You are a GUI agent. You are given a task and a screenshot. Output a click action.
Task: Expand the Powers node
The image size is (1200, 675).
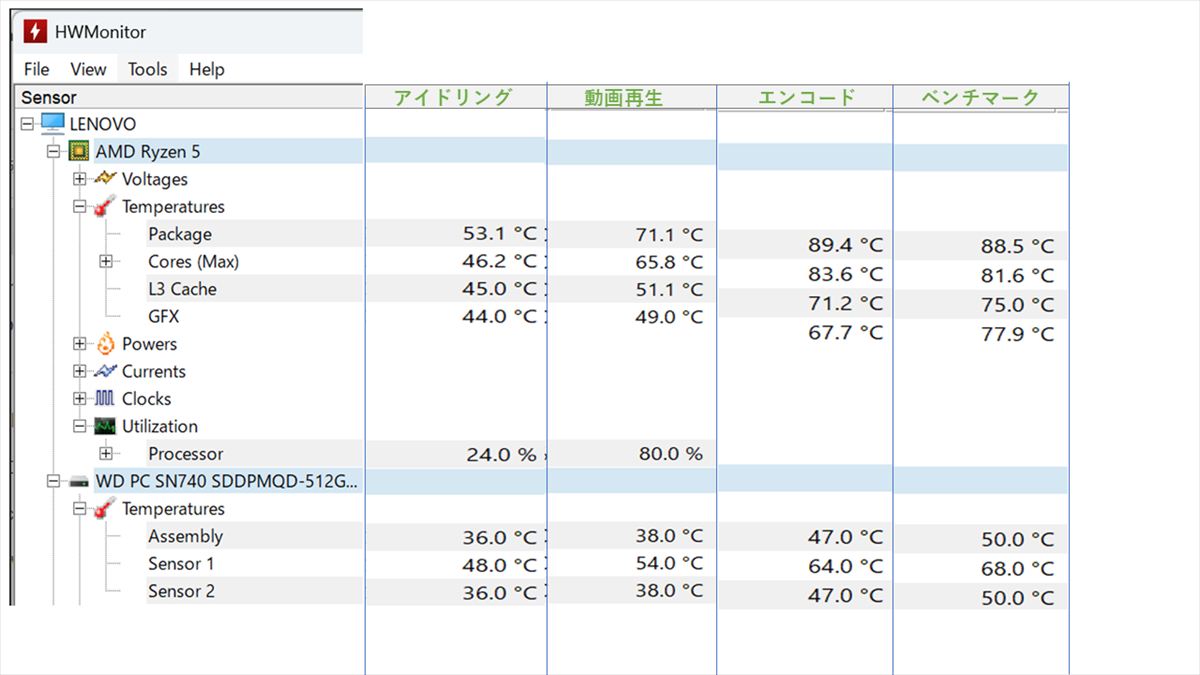pos(80,344)
